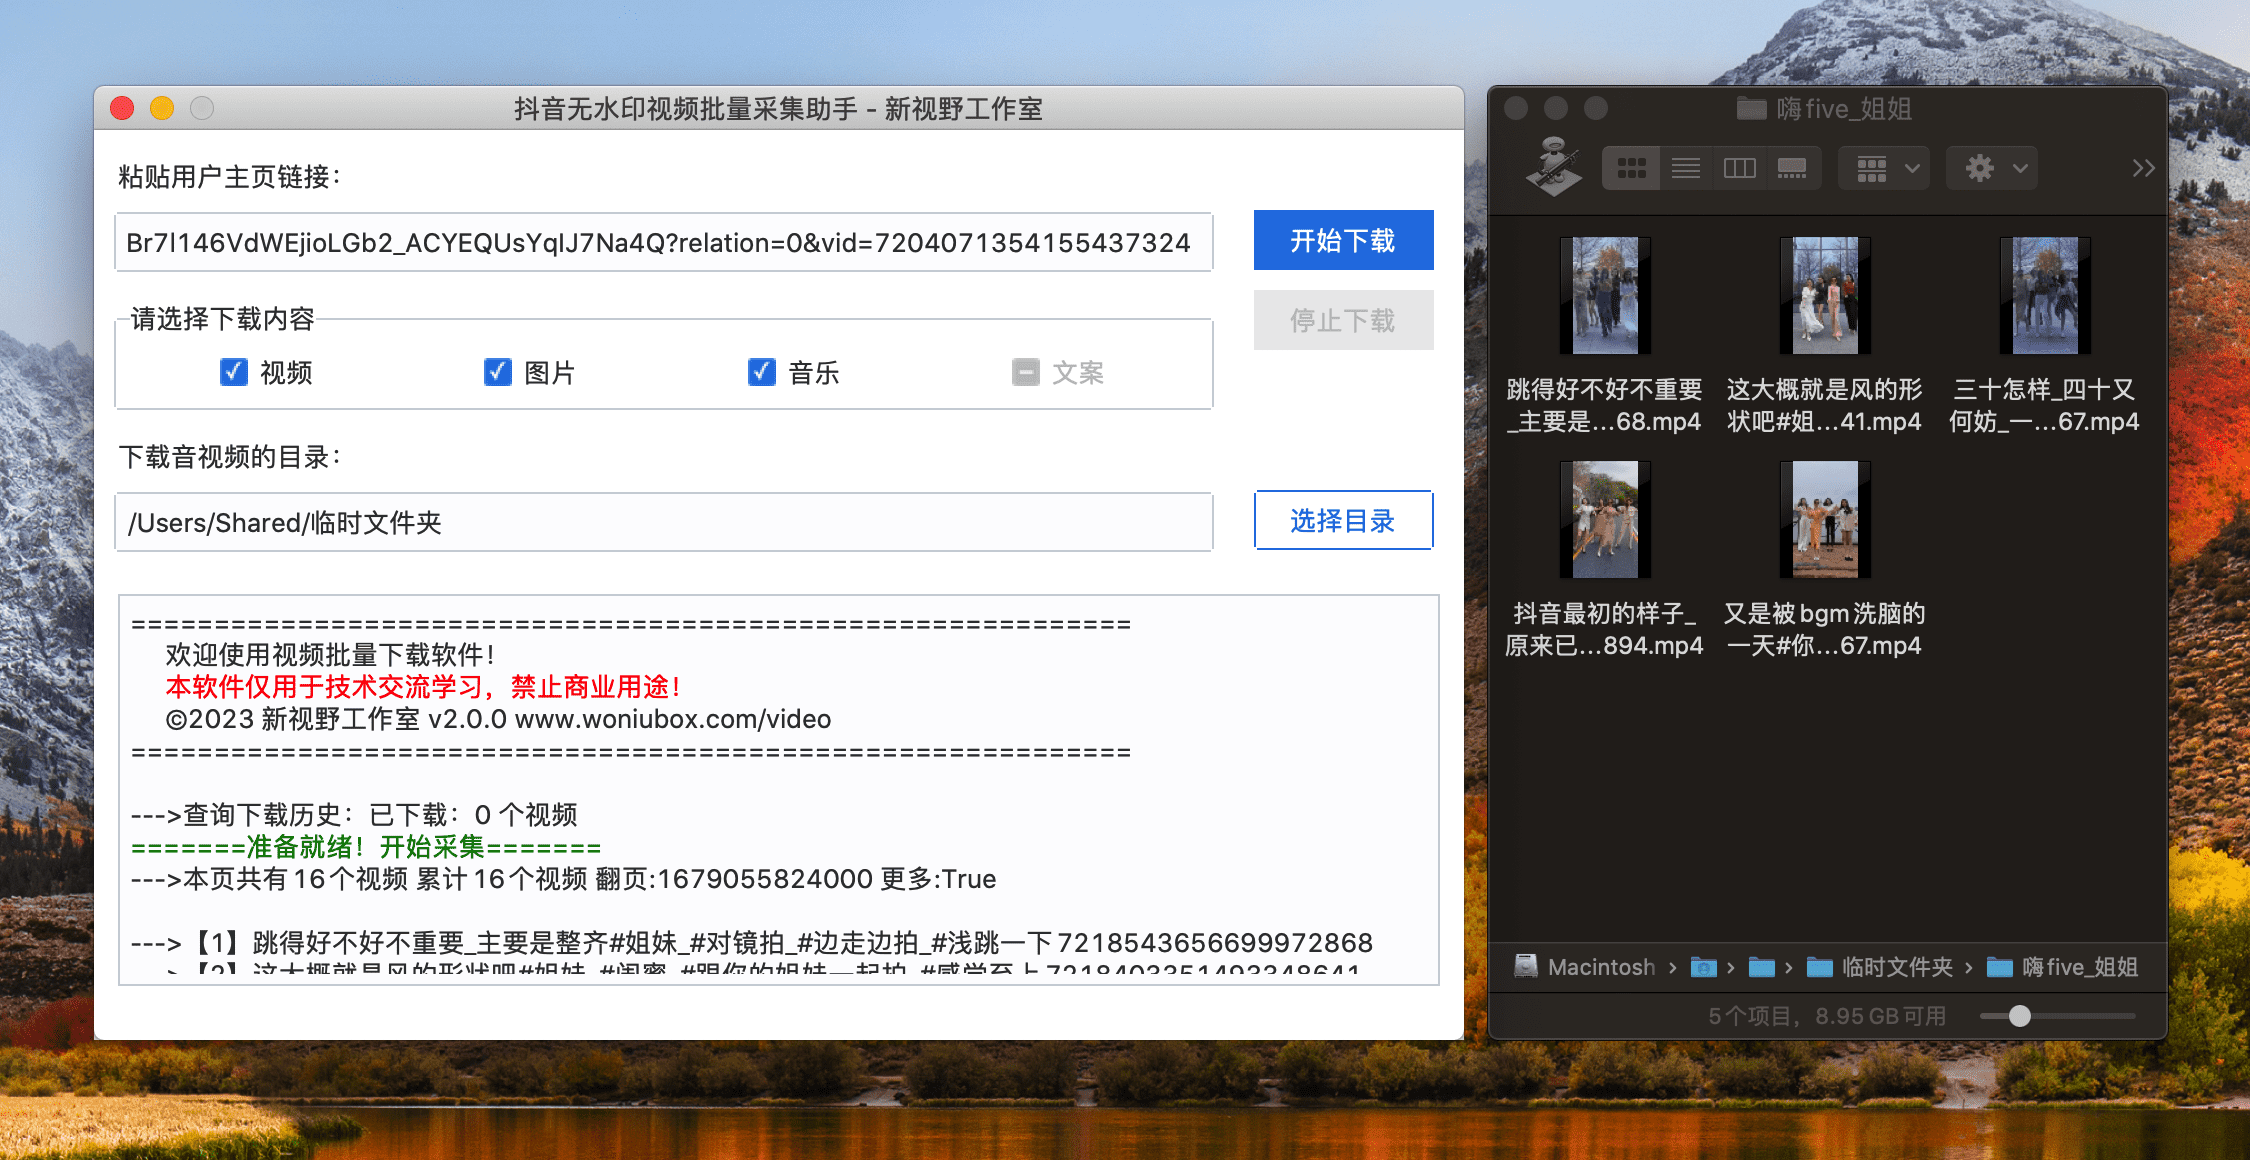Click file name 三十怎样_四十又何妨_一…67.mp4
The height and width of the screenshot is (1160, 2250).
(x=2044, y=405)
